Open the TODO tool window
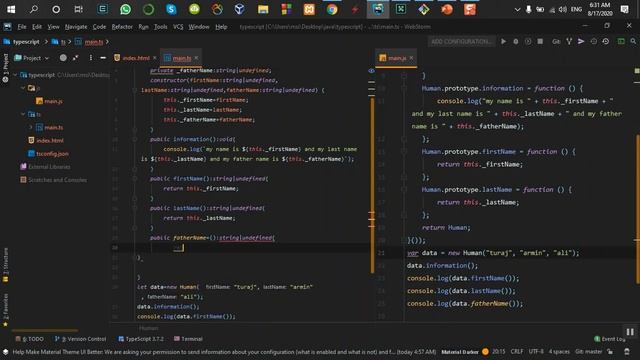This screenshot has width=640, height=360. tap(29, 339)
